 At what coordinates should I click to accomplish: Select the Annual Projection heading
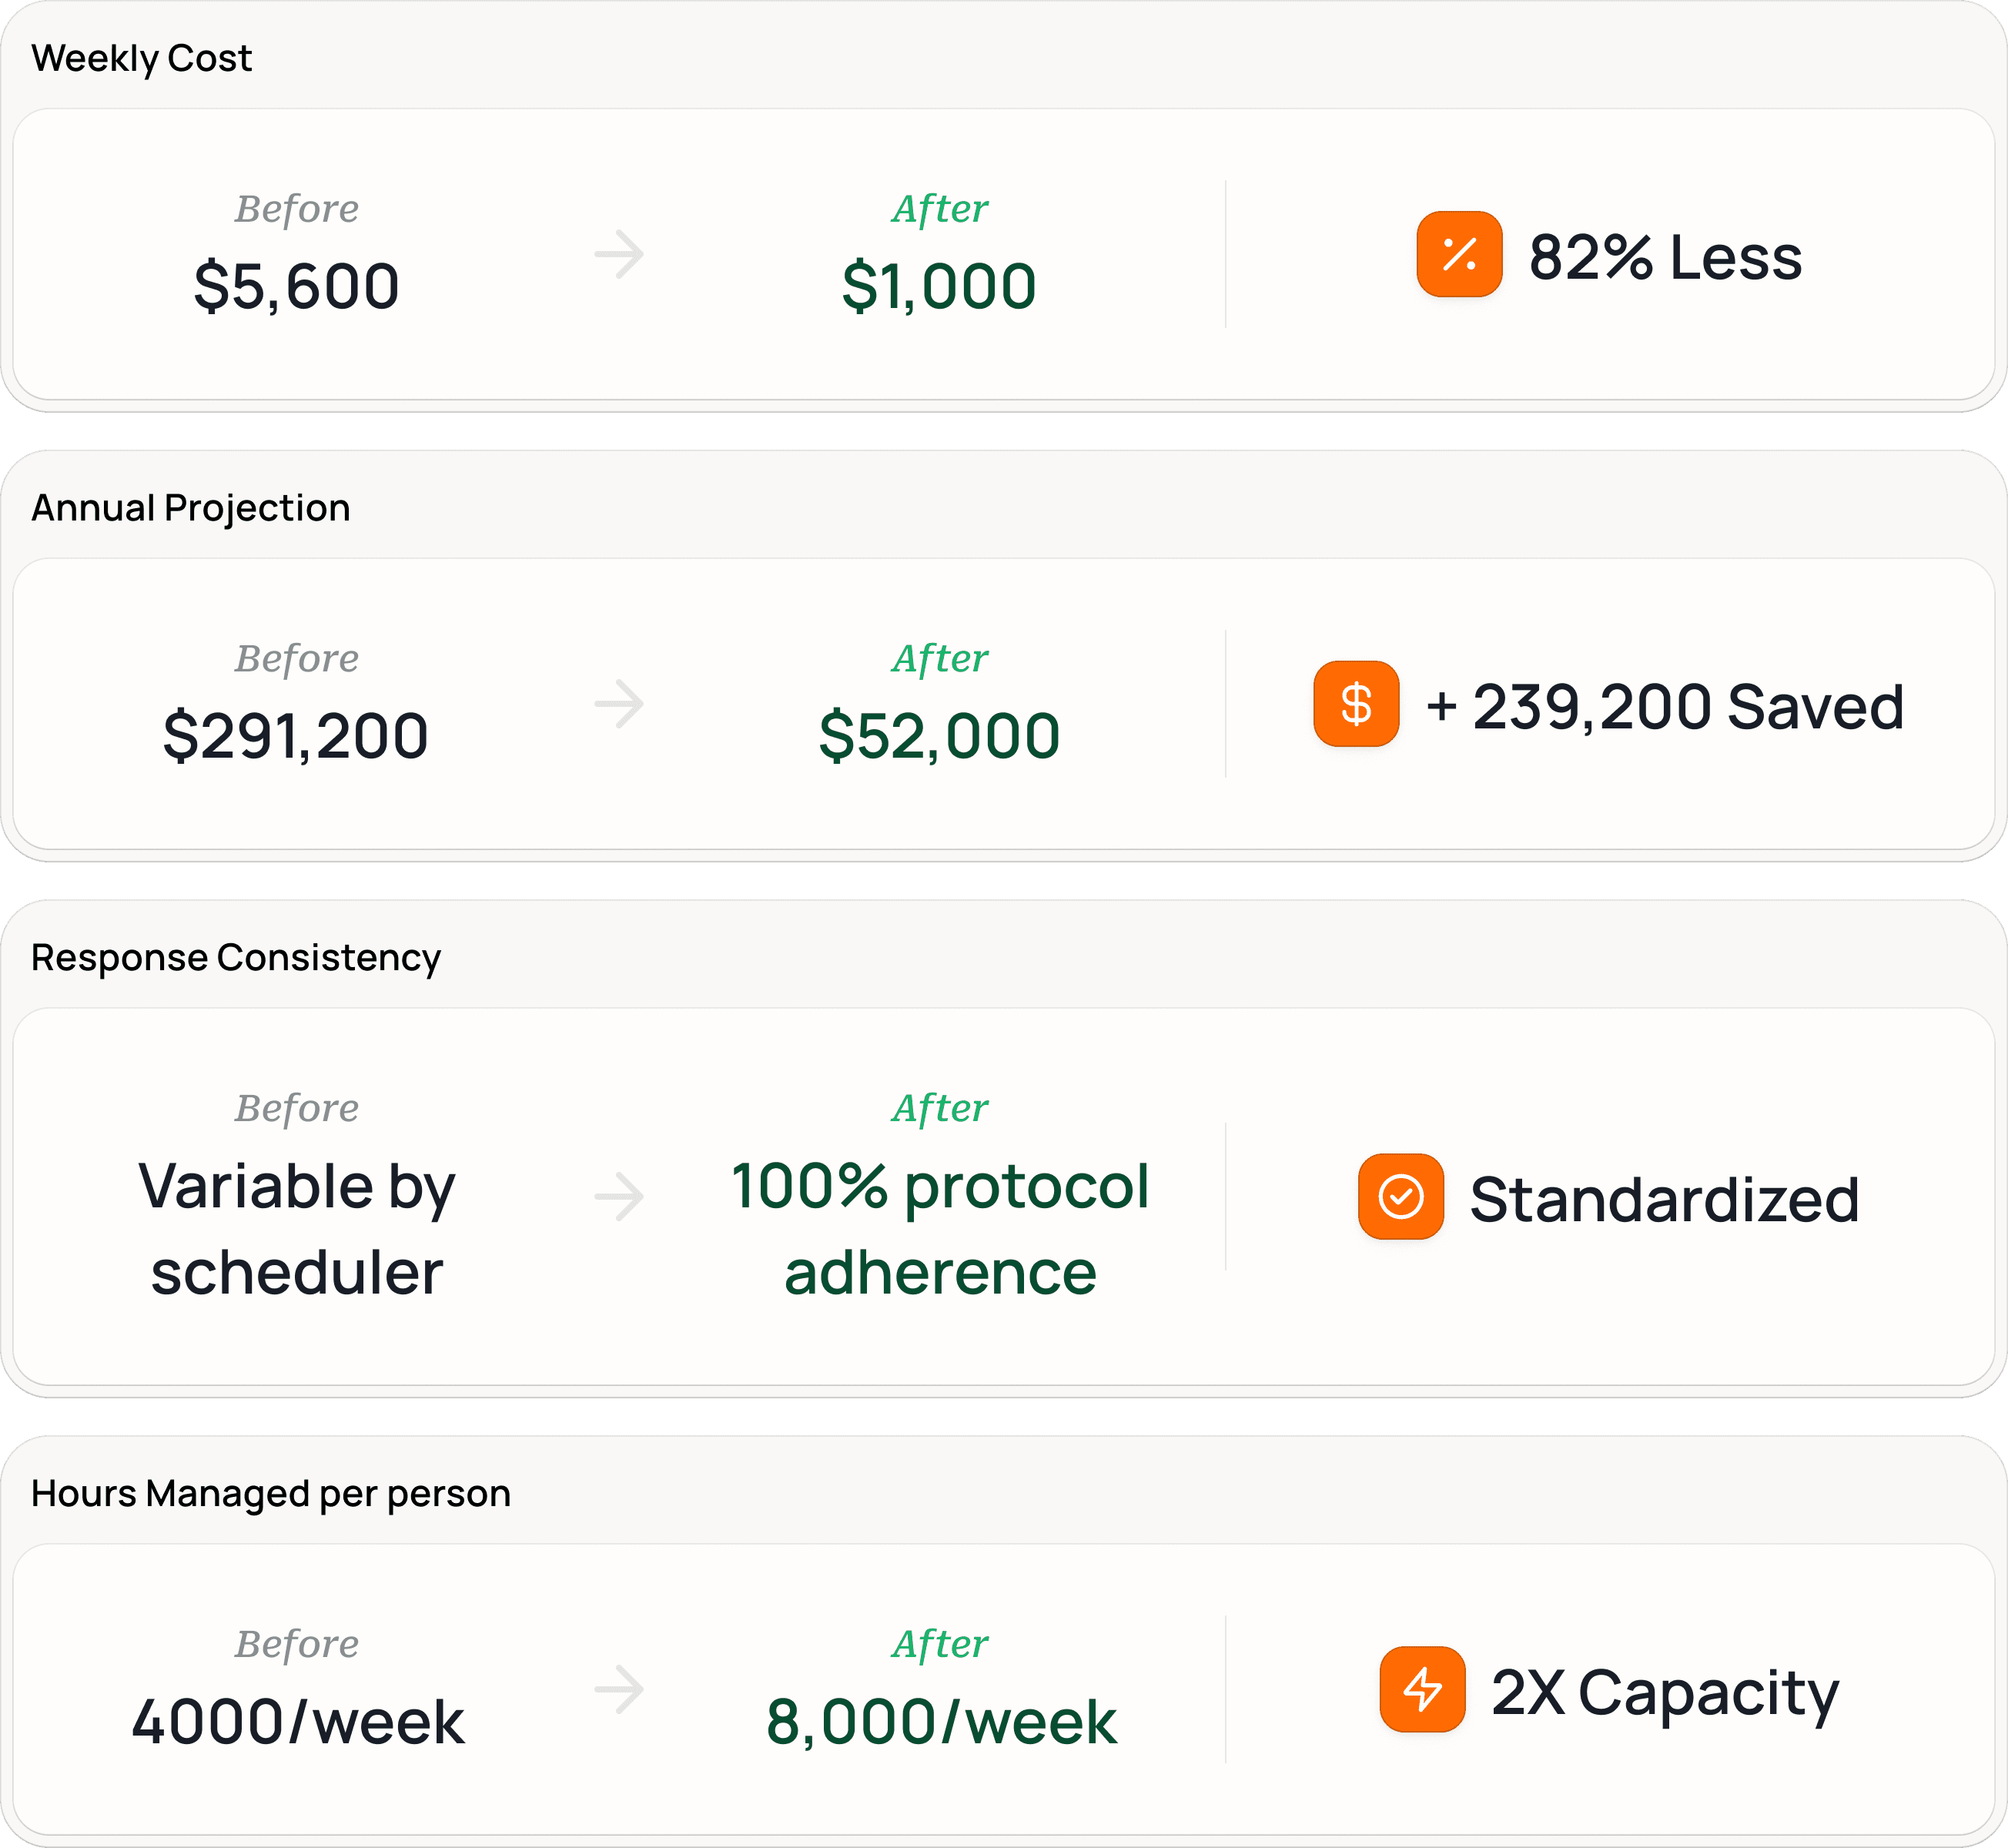tap(190, 508)
